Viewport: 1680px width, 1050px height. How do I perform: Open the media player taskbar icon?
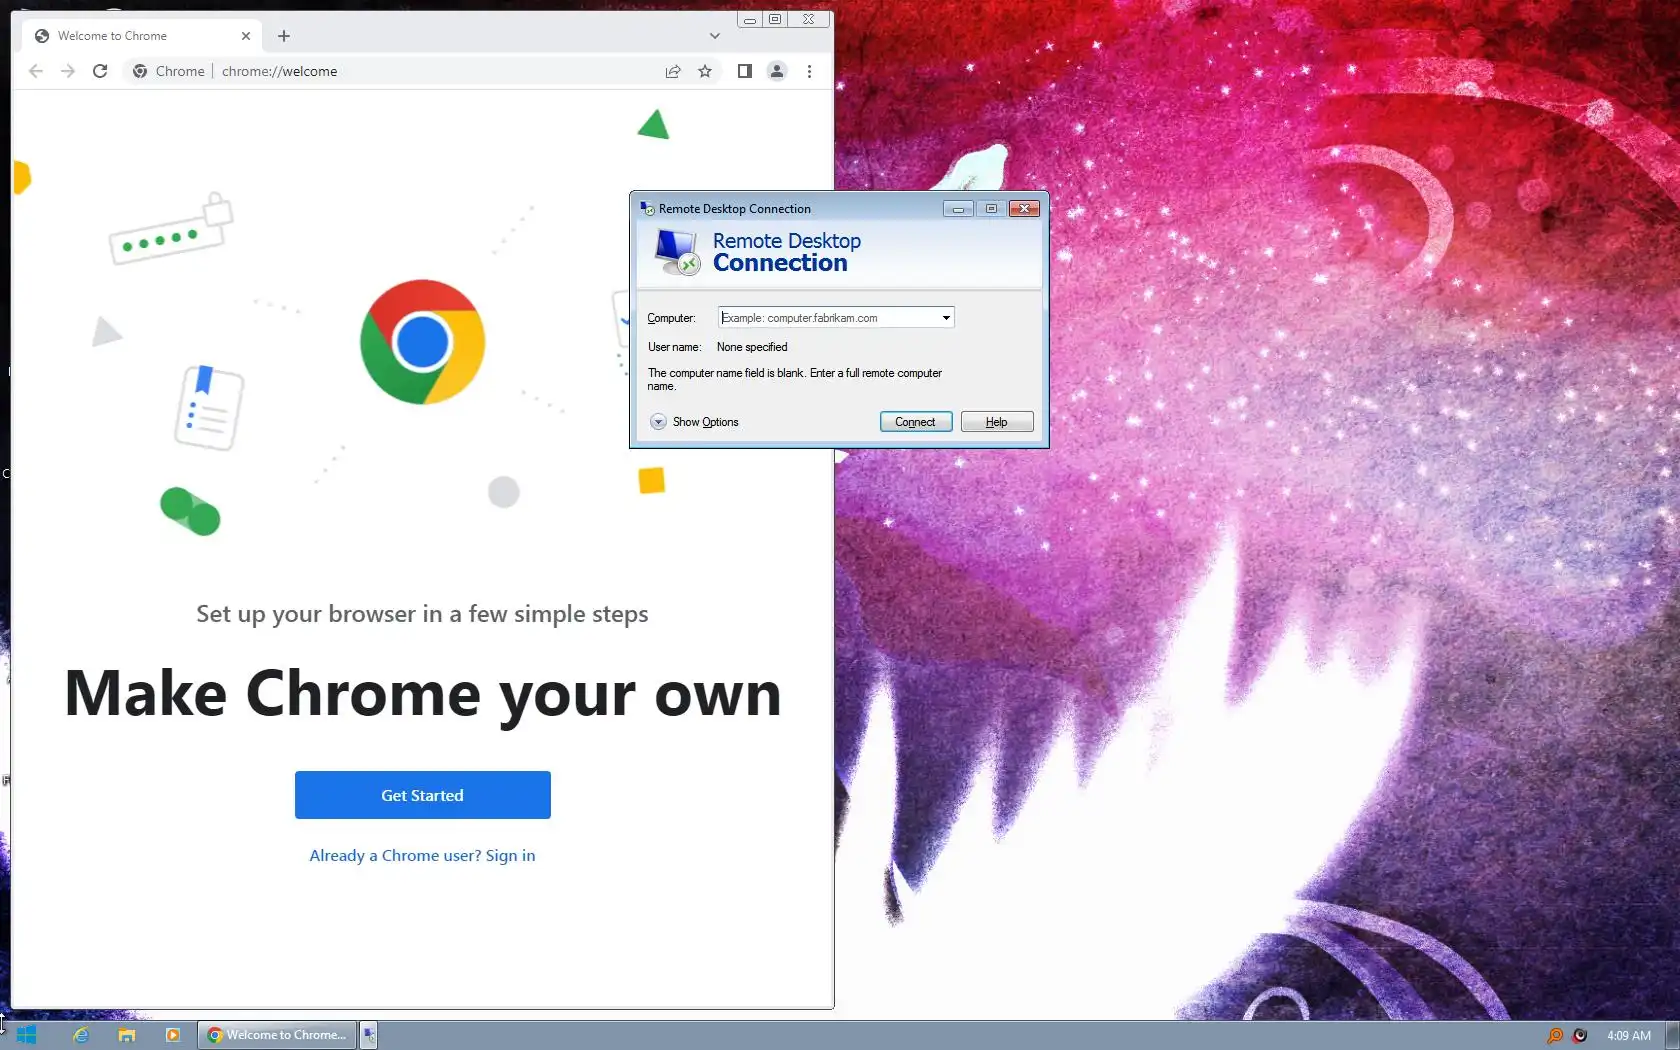point(173,1035)
